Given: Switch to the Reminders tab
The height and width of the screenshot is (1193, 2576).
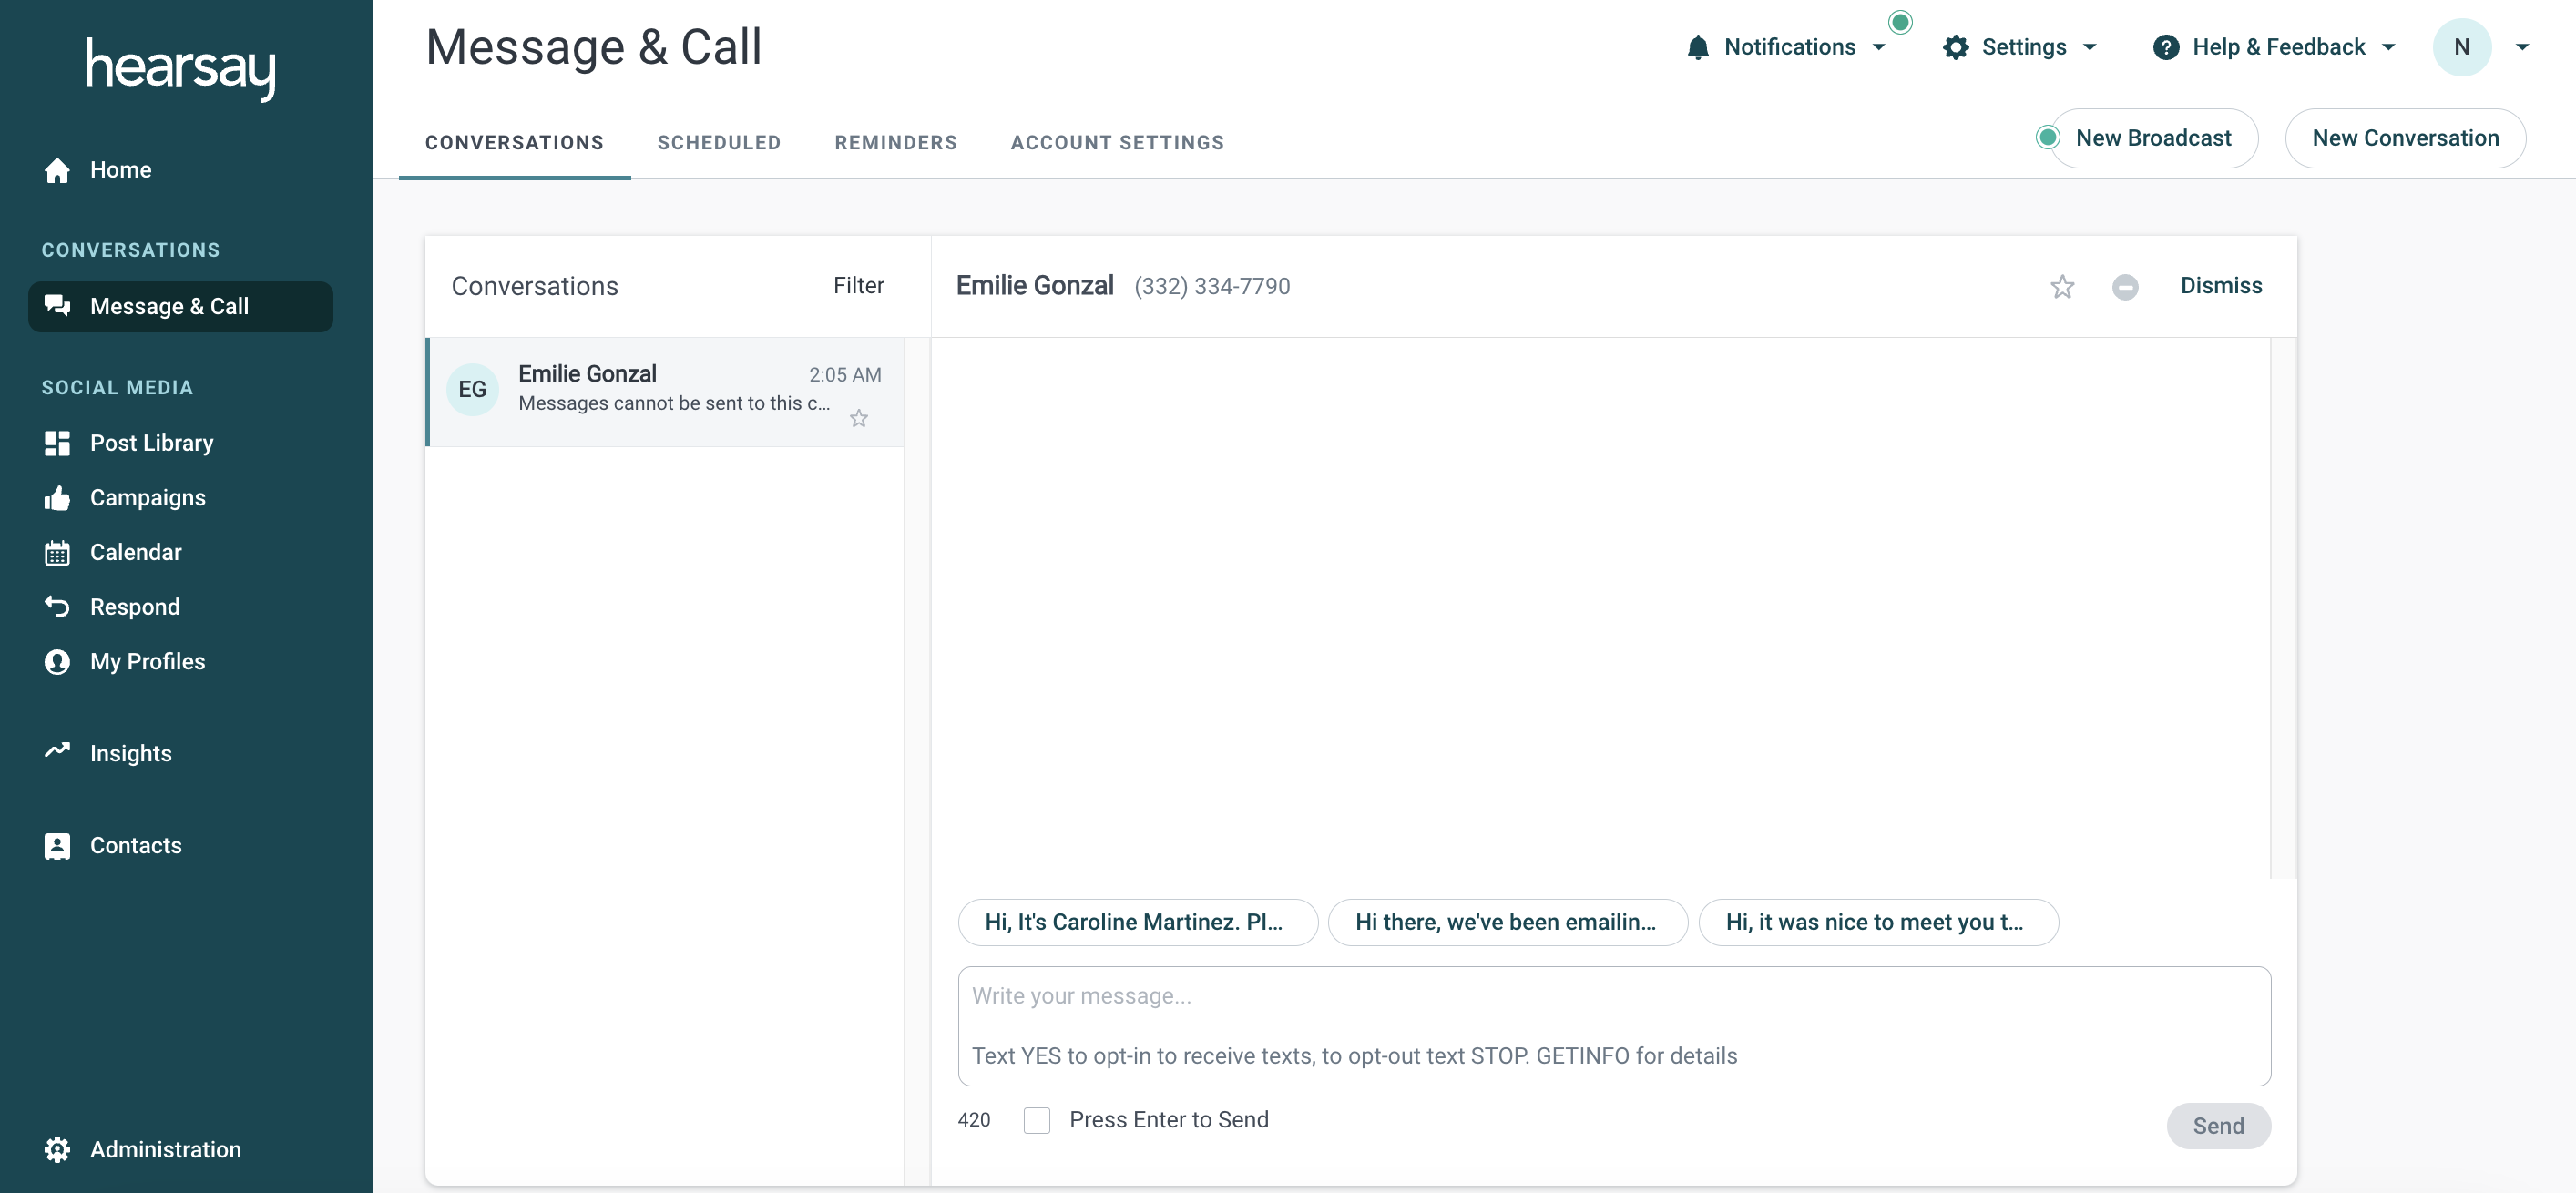Looking at the screenshot, I should pos(895,142).
